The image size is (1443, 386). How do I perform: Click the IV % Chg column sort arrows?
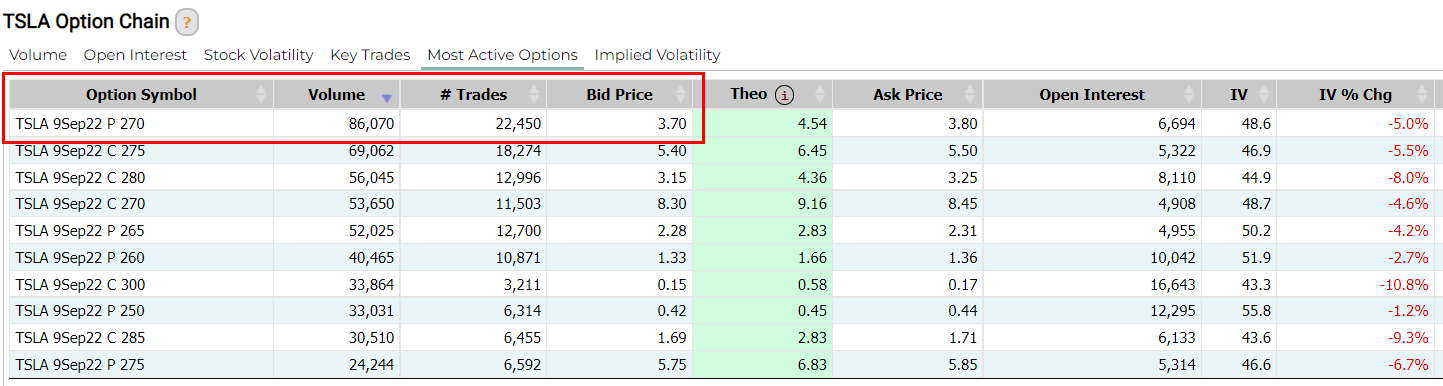[1423, 95]
